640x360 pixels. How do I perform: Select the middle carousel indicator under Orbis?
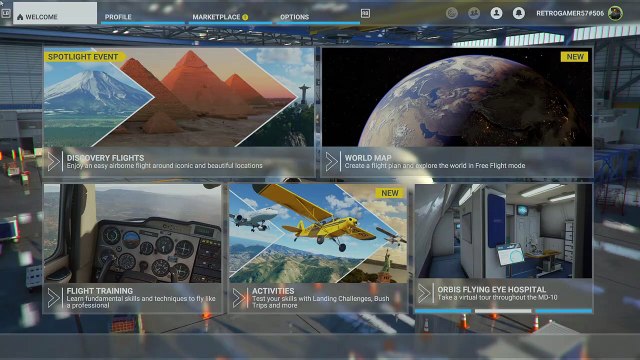(x=503, y=311)
